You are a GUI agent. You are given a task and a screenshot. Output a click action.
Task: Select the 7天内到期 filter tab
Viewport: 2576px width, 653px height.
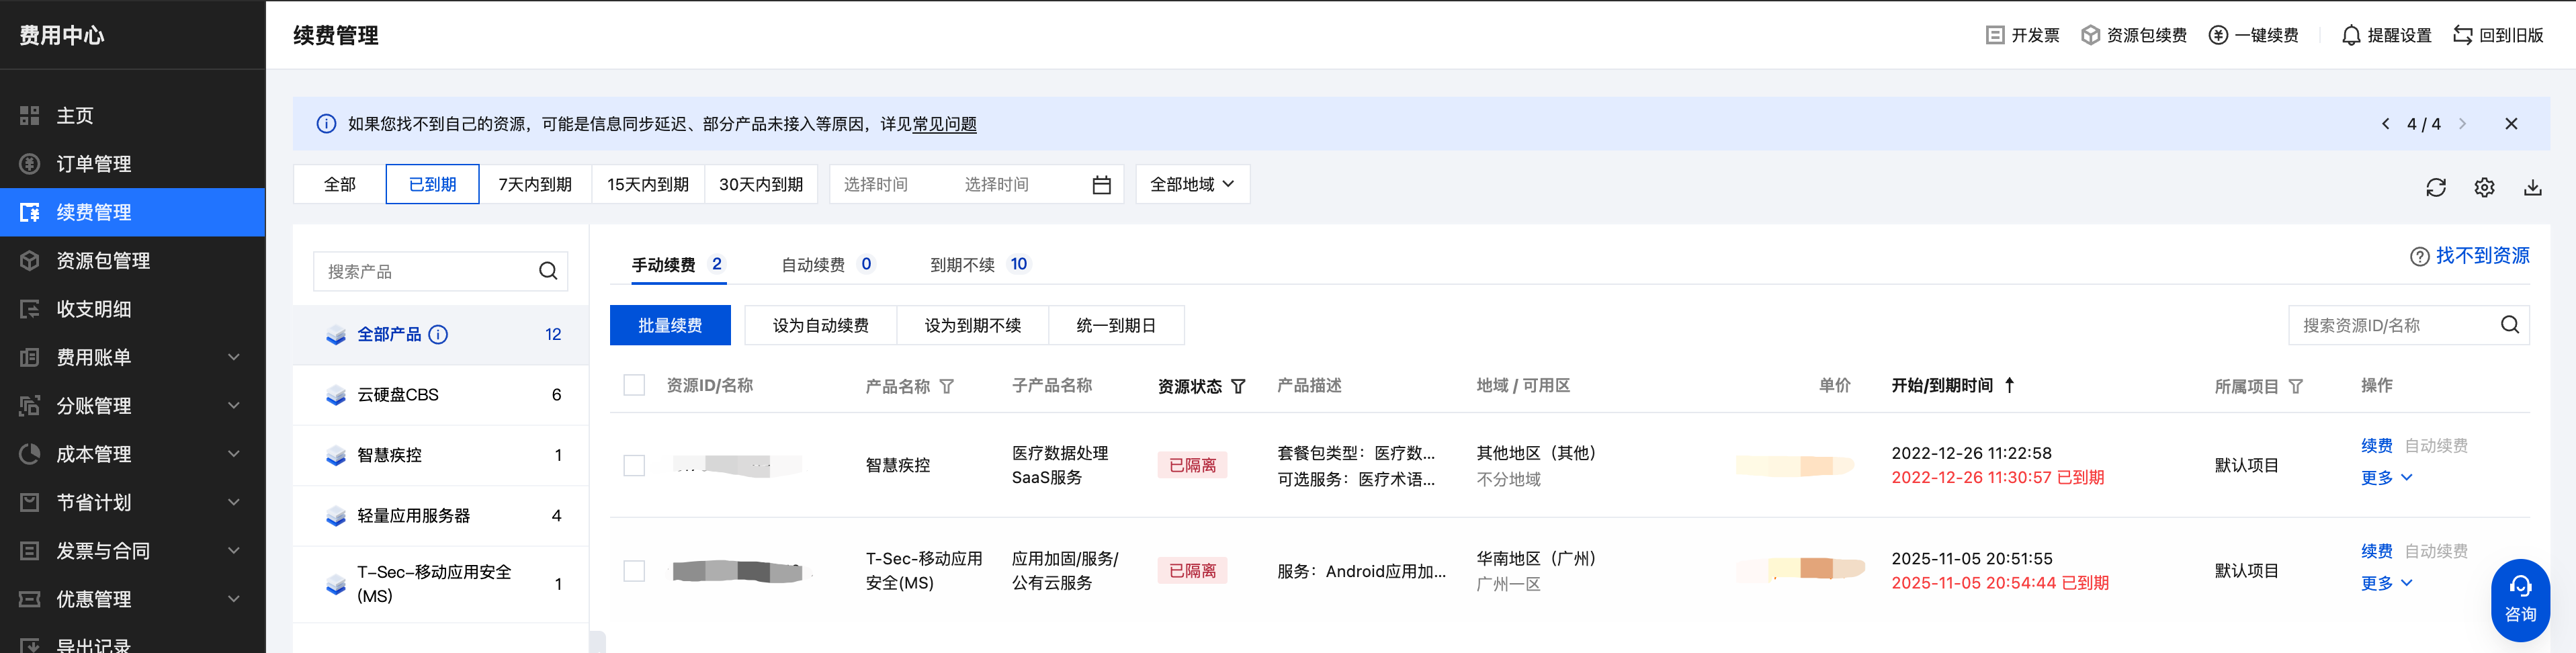[535, 184]
